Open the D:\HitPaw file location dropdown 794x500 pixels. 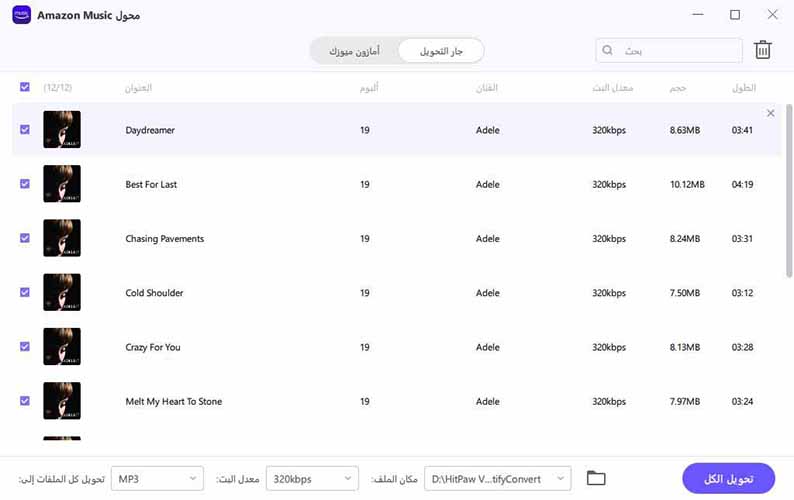[x=498, y=479]
